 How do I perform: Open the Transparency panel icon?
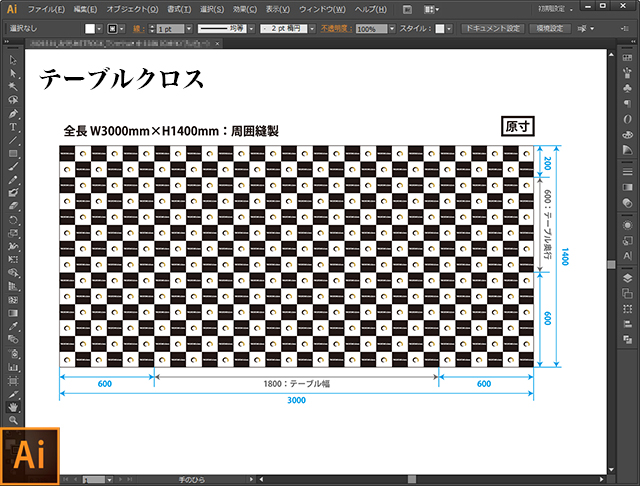(627, 203)
